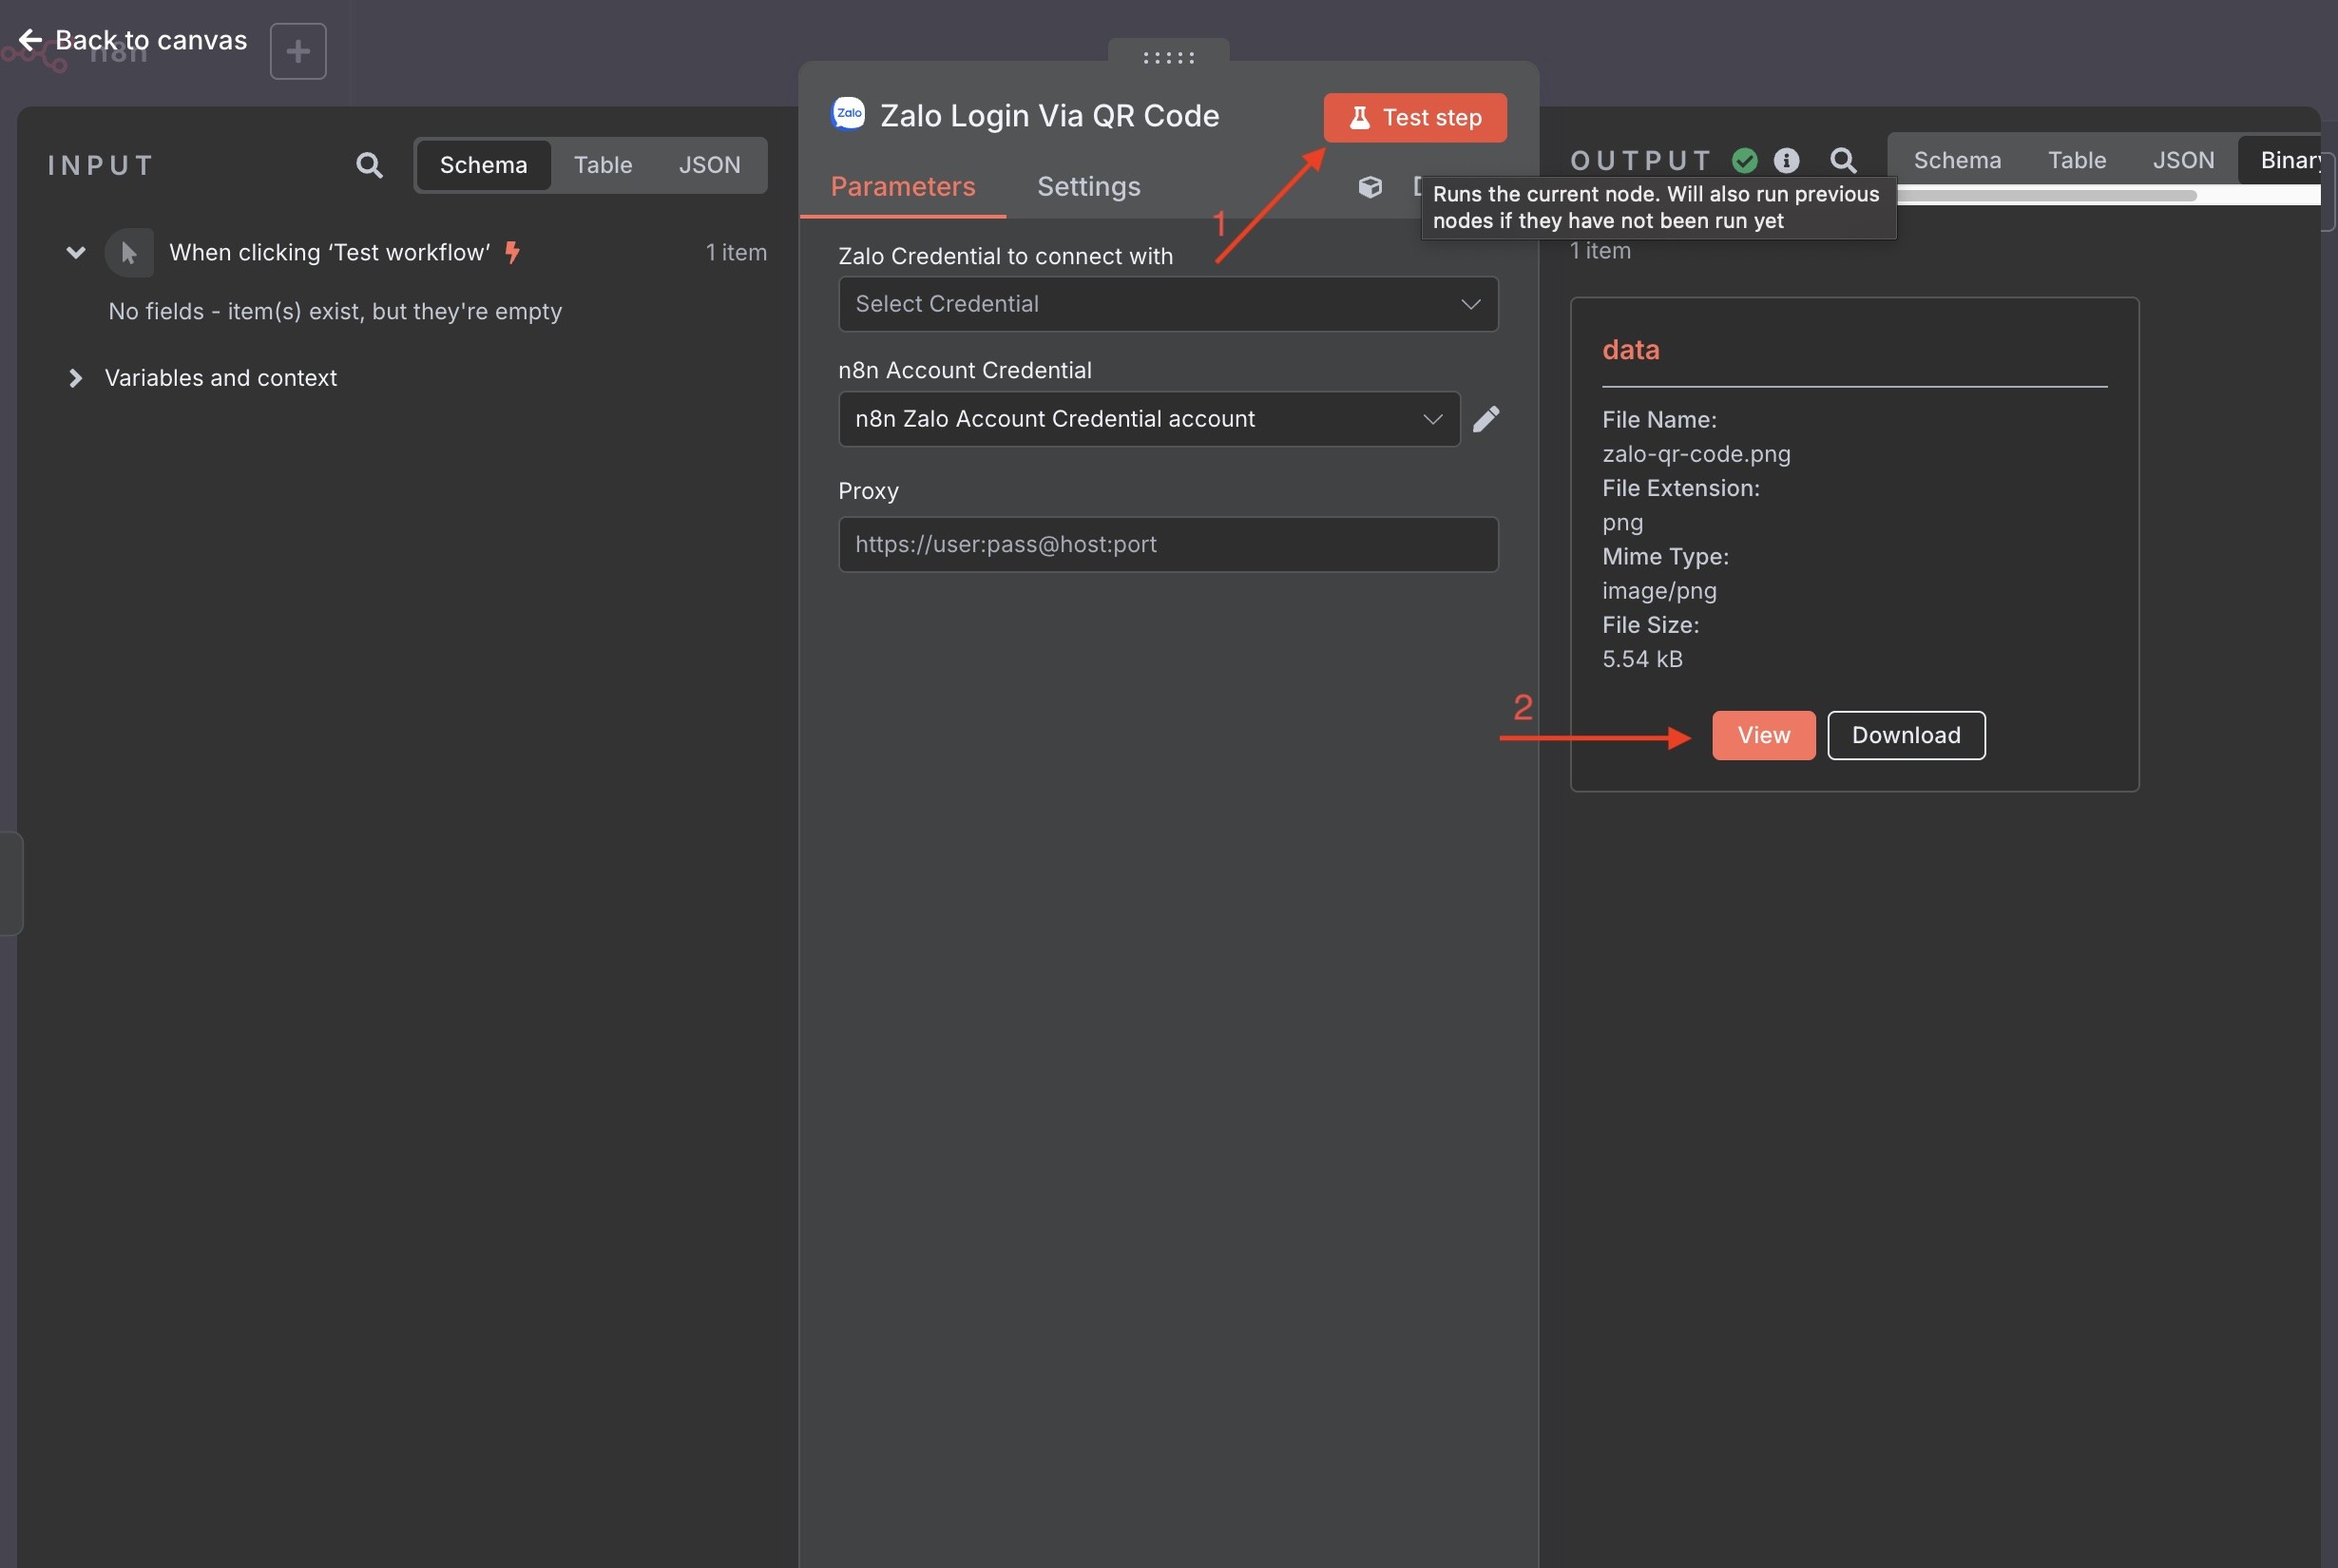Click the OUTPUT info icon
This screenshot has height=1568, width=2338.
1786,160
